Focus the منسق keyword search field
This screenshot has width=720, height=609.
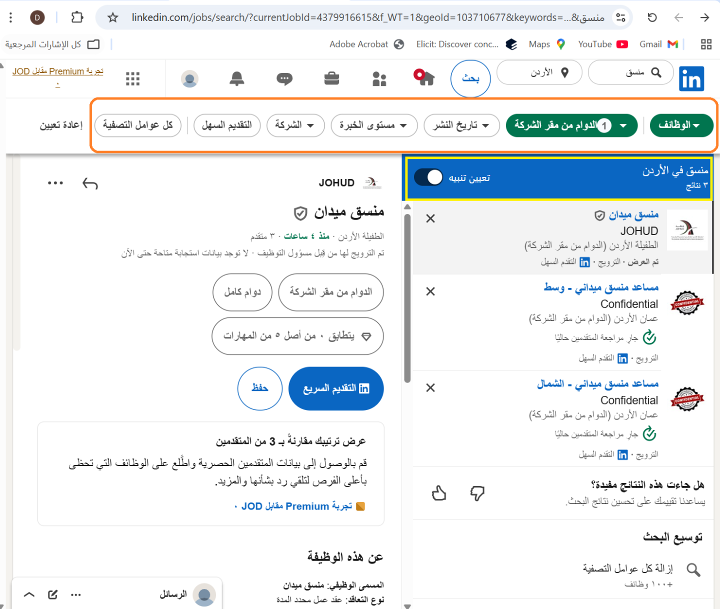click(x=630, y=73)
